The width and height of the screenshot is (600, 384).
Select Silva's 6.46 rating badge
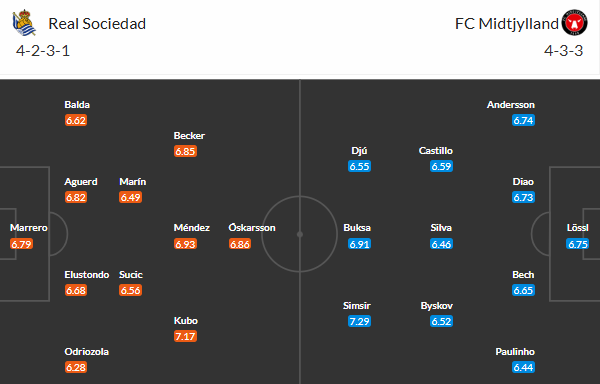(441, 244)
